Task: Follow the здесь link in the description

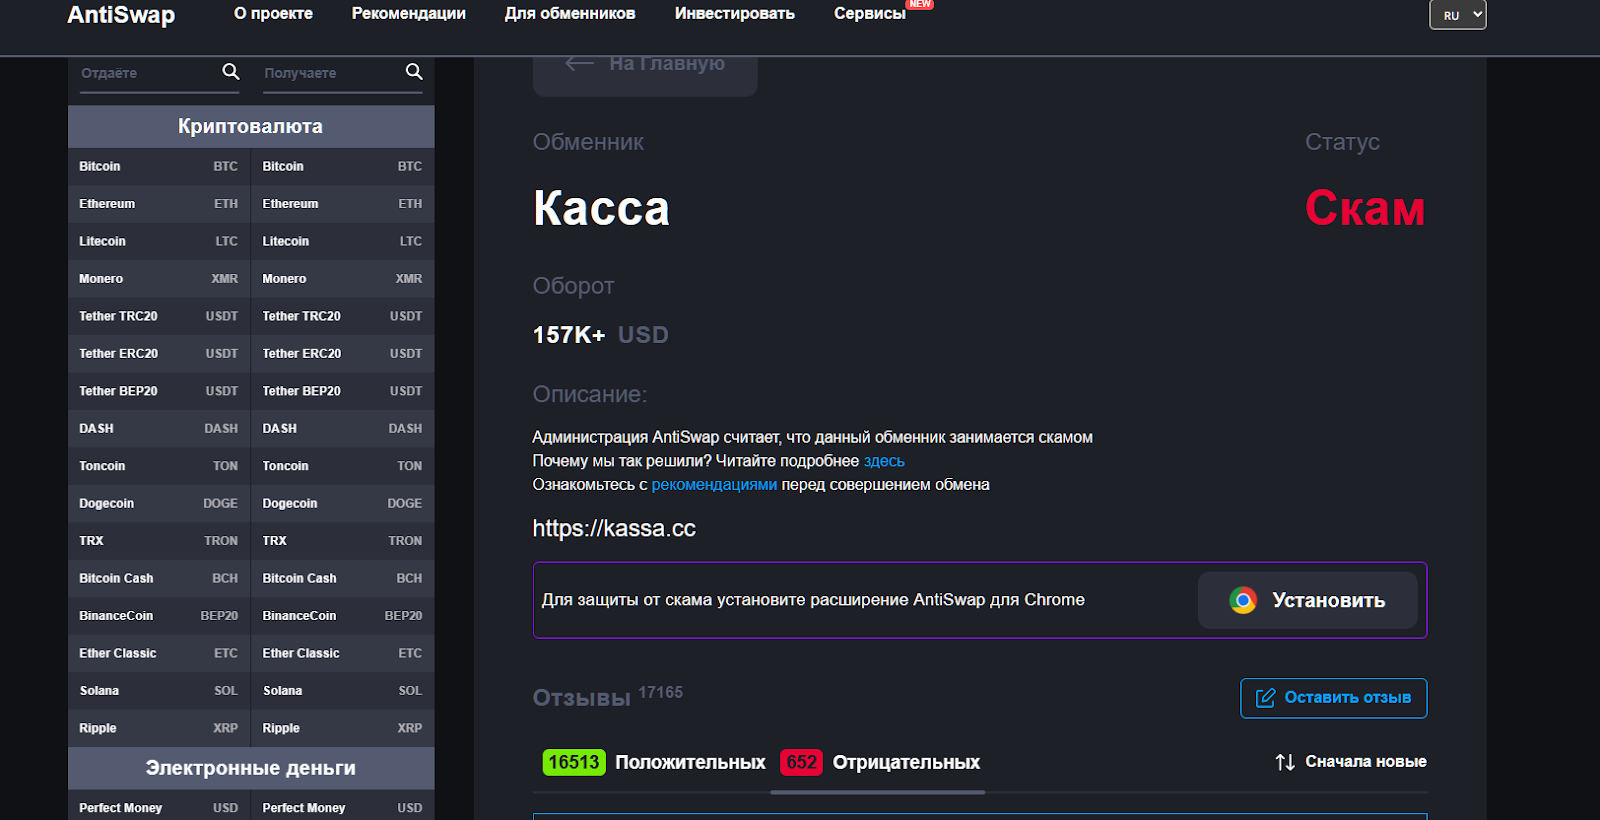Action: pos(884,461)
